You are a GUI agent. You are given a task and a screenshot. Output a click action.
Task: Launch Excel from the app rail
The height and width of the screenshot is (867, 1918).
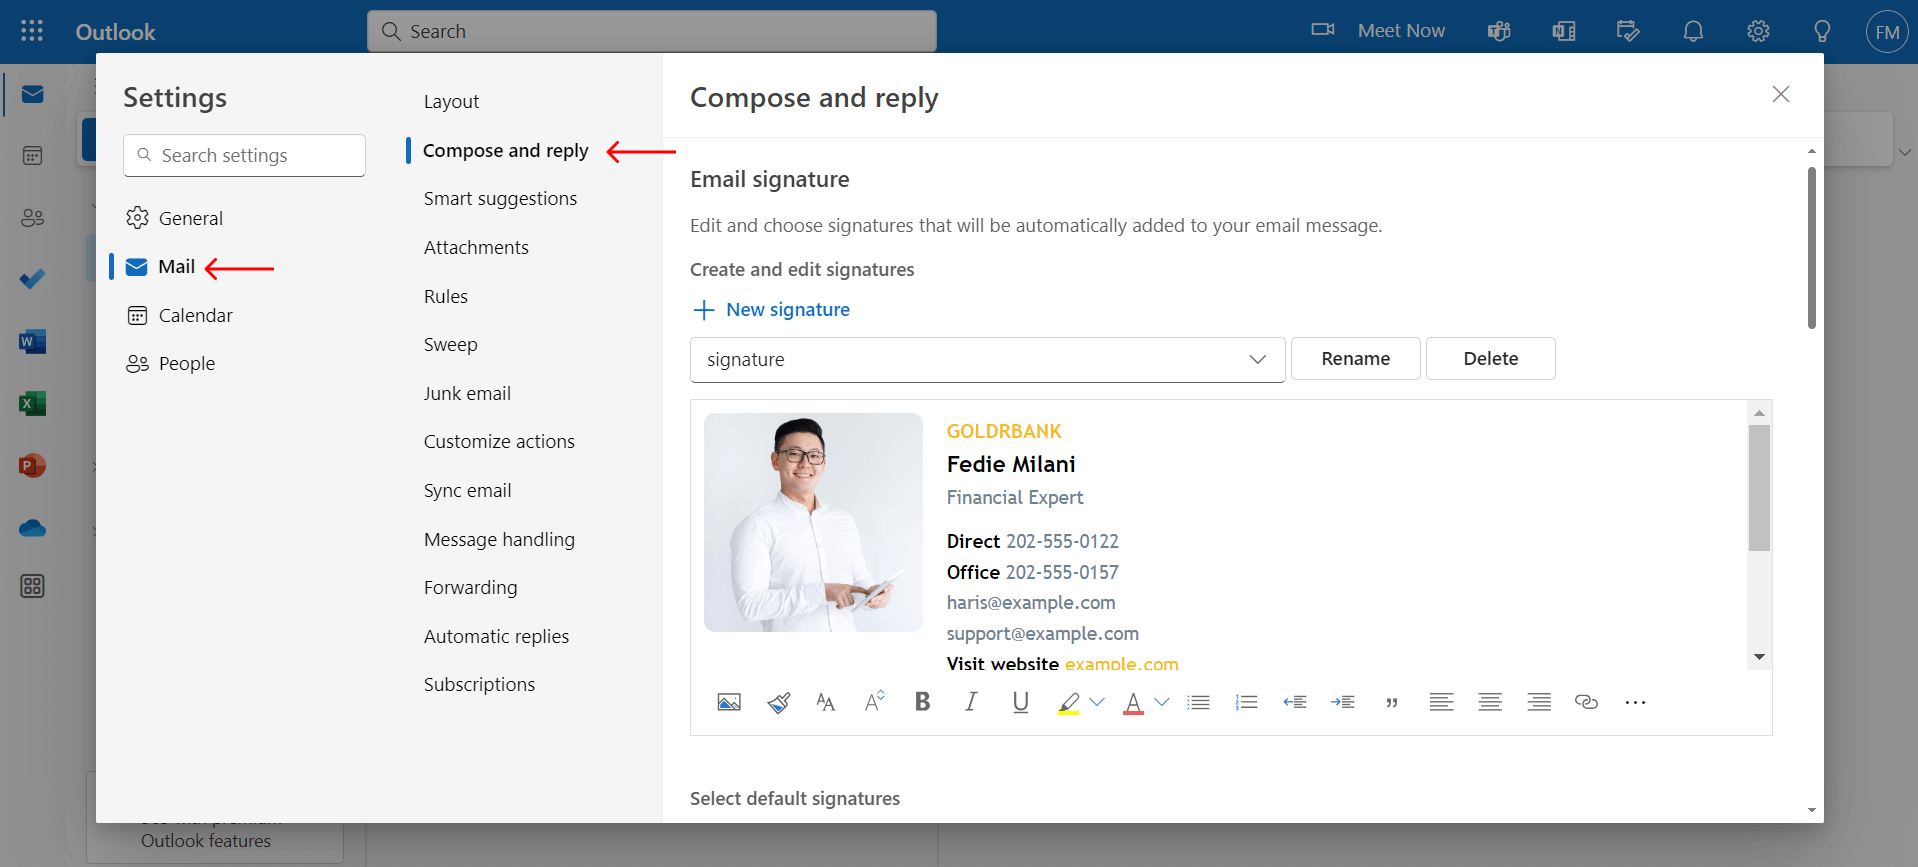click(x=32, y=403)
